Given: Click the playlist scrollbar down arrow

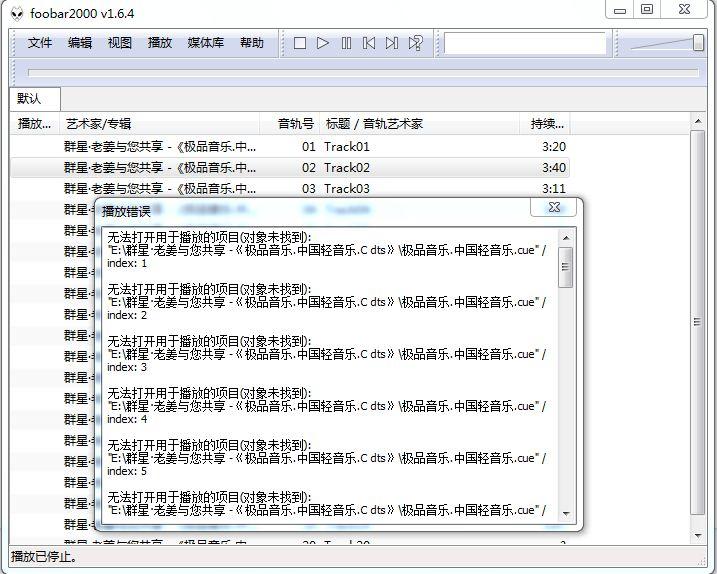Looking at the screenshot, I should [x=698, y=535].
